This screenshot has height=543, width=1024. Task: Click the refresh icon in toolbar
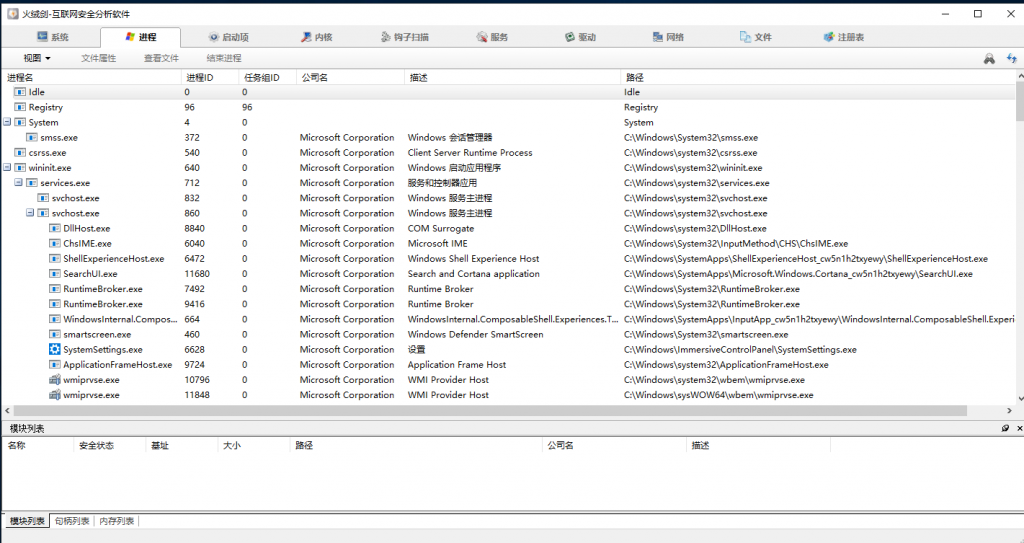point(1012,59)
